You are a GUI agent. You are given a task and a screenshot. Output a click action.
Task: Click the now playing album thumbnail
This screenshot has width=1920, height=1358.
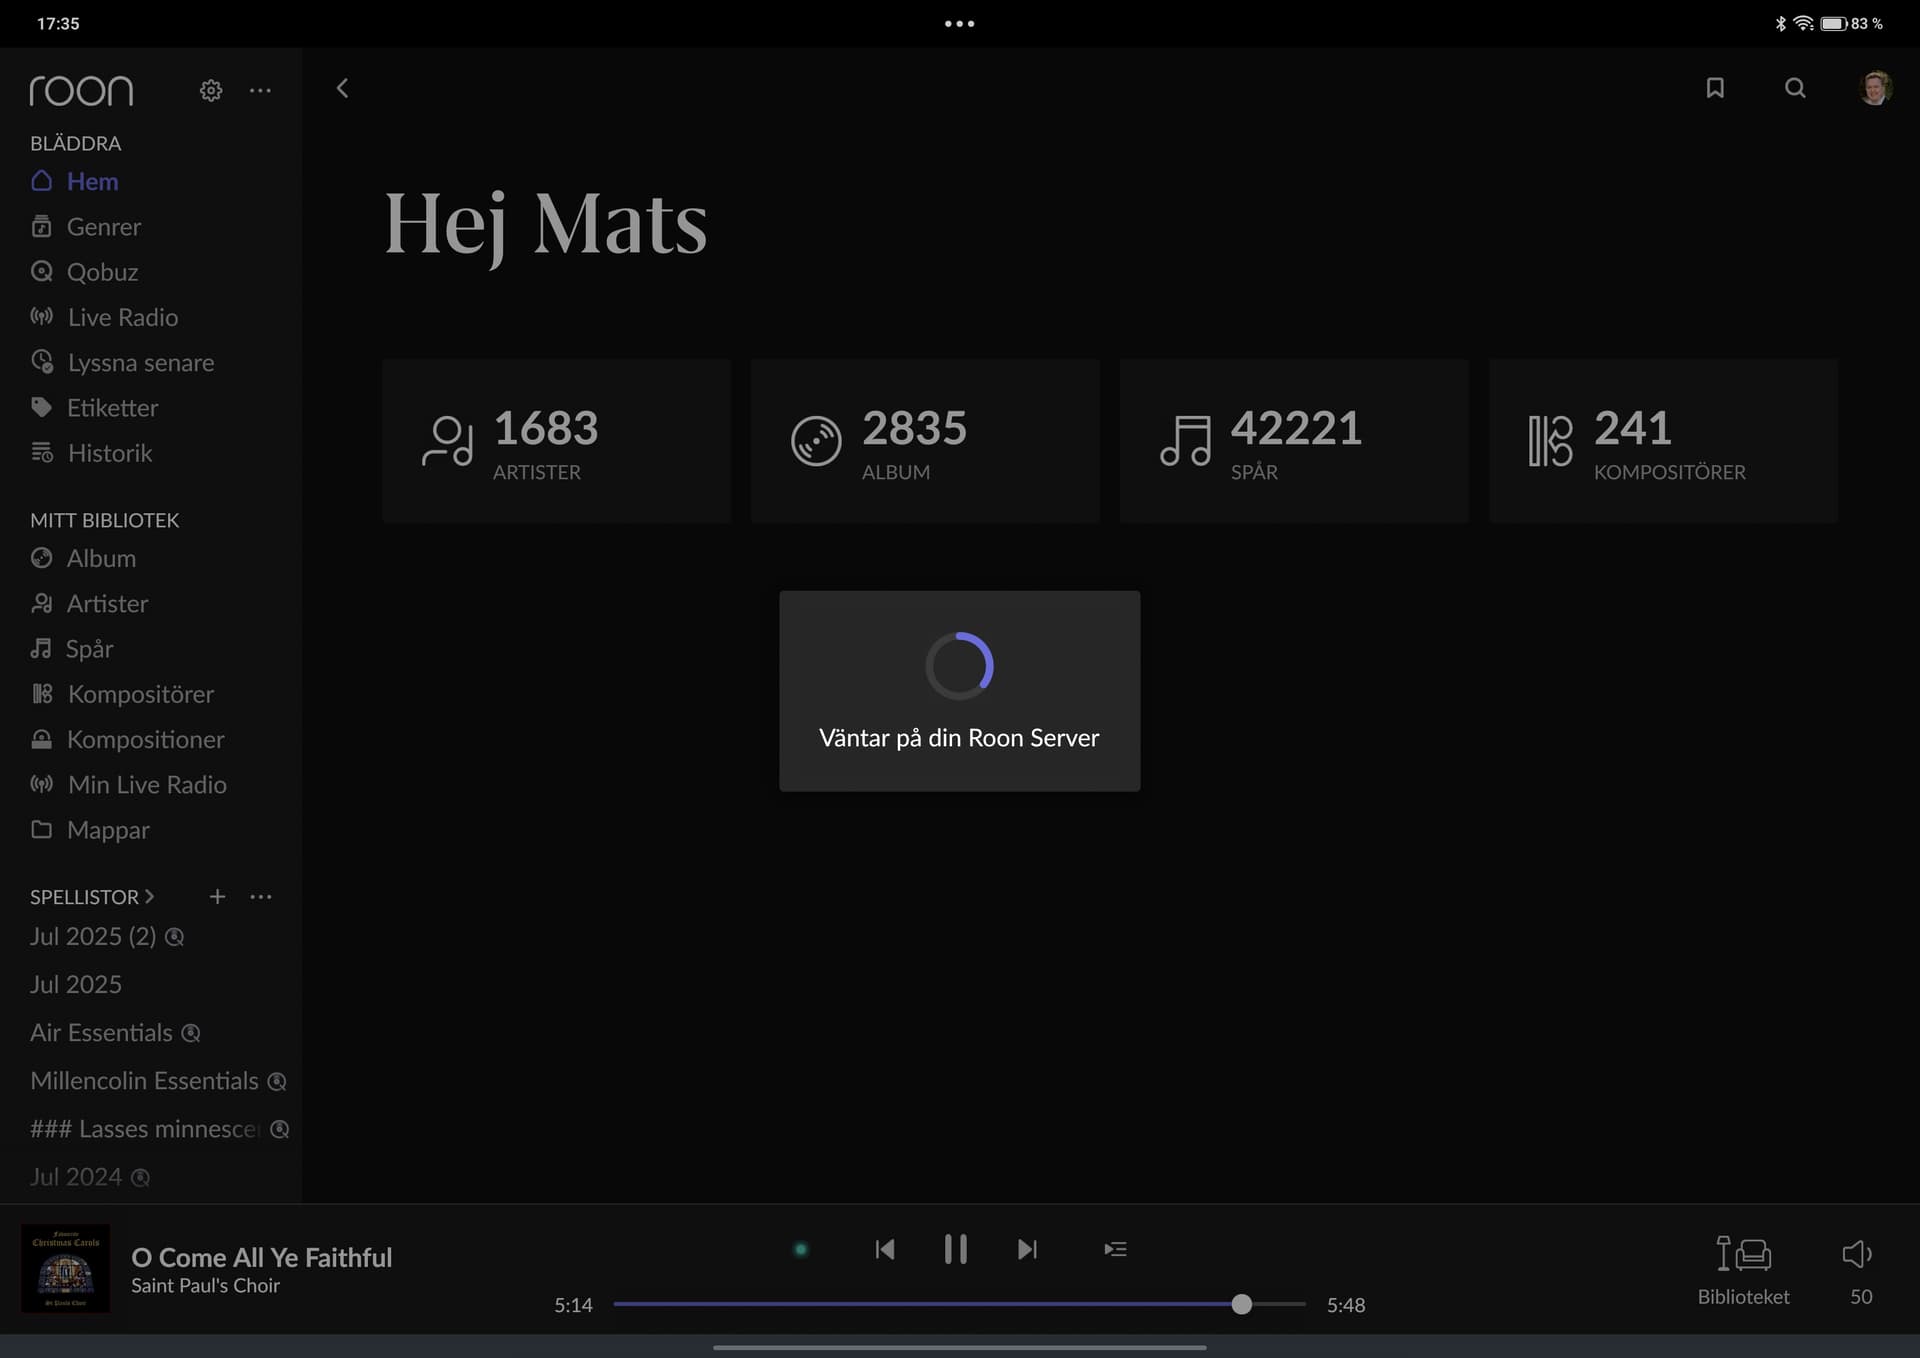click(66, 1268)
